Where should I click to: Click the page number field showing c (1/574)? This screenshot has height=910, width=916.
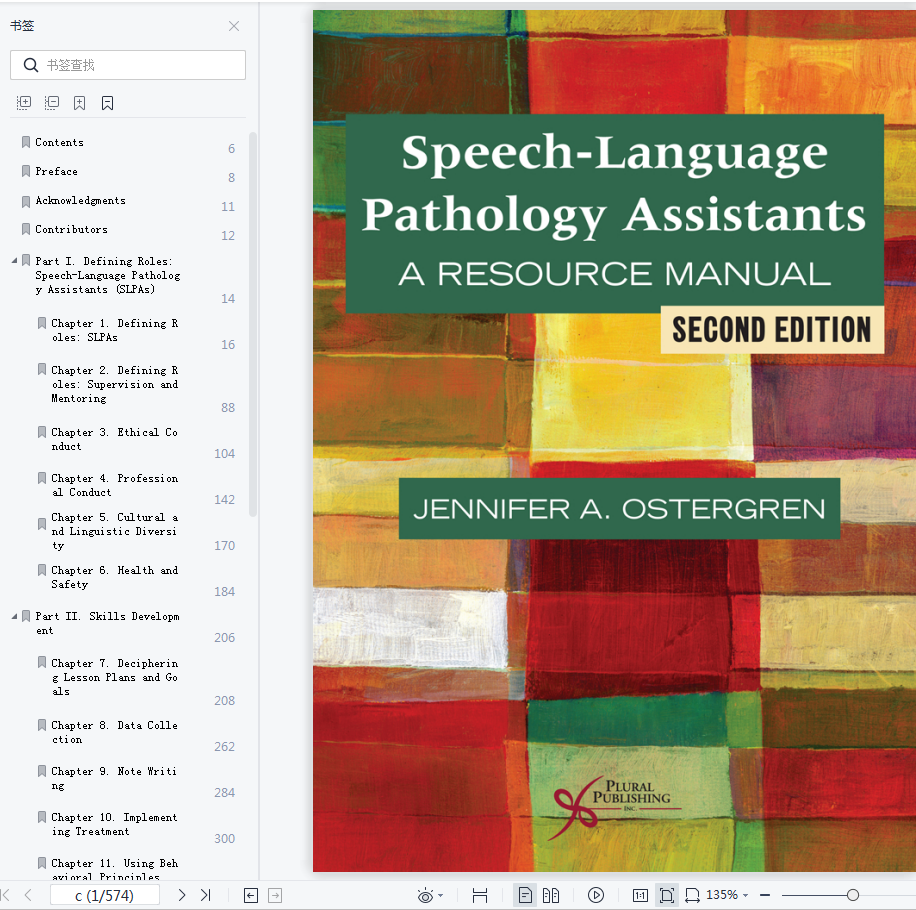105,895
